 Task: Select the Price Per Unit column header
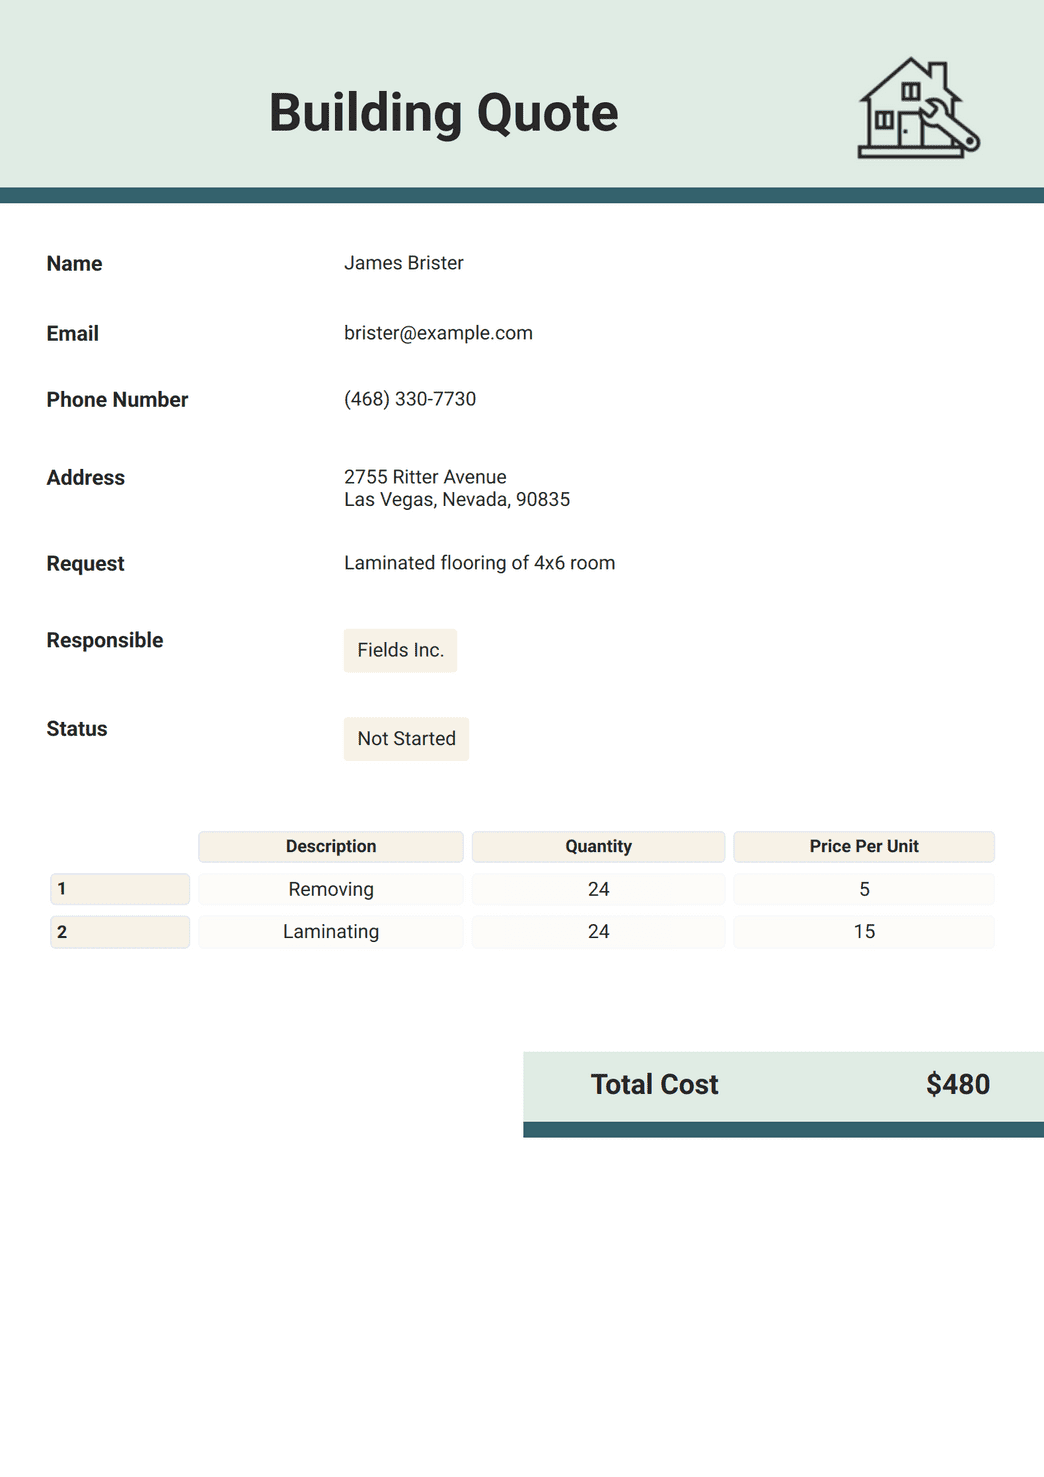click(864, 846)
